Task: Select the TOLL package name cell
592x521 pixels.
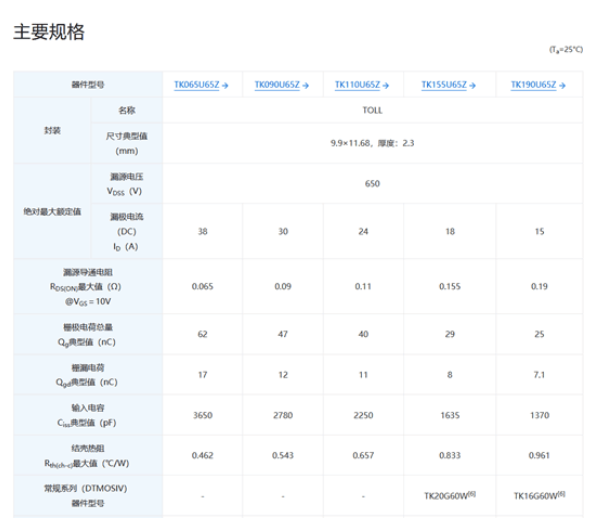Action: tap(373, 110)
